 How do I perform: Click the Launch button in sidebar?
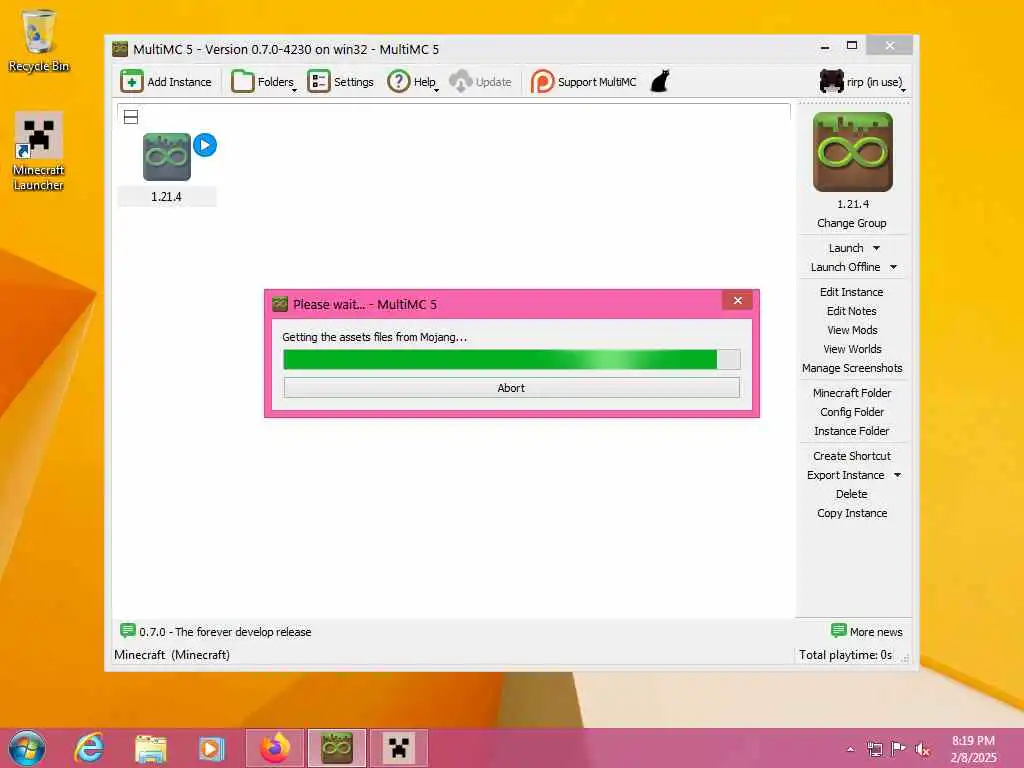(846, 248)
